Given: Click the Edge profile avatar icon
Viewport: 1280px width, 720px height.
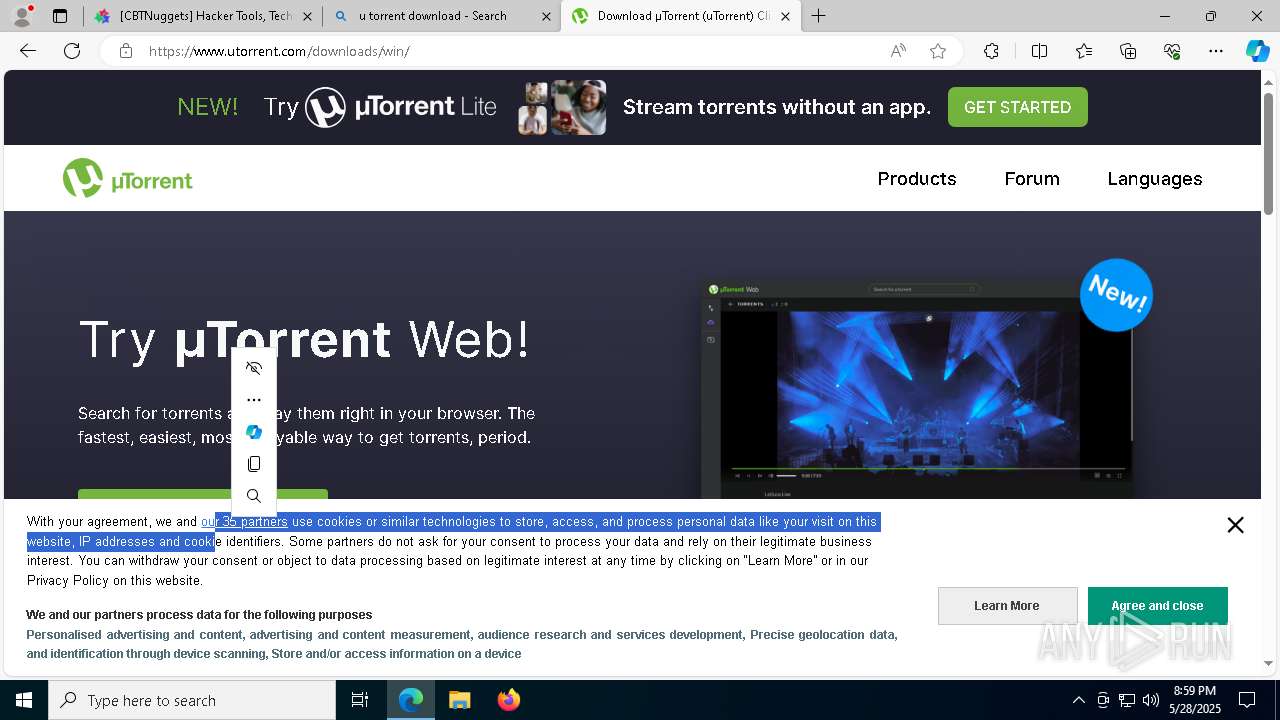Looking at the screenshot, I should click(x=21, y=16).
